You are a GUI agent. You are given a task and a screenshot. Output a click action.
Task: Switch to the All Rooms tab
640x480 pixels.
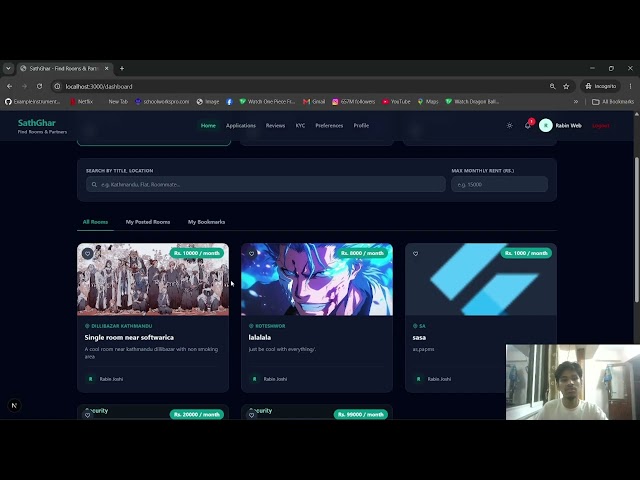click(x=95, y=222)
